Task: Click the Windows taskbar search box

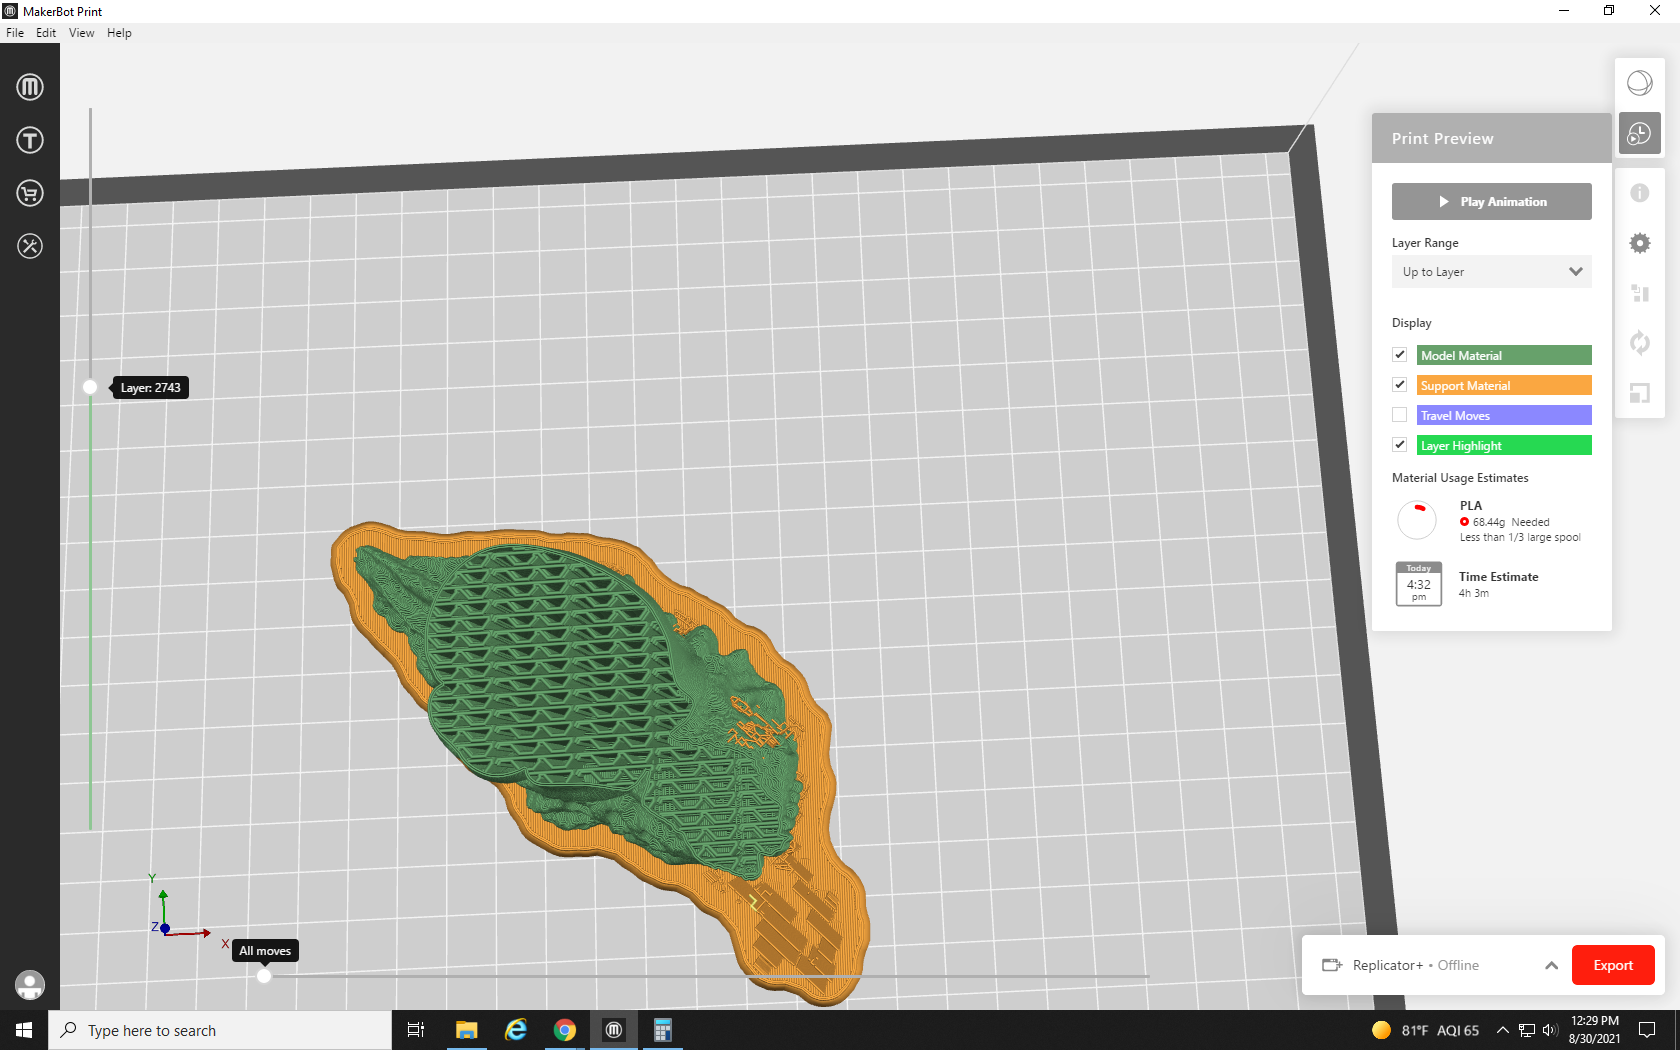Action: [220, 1030]
